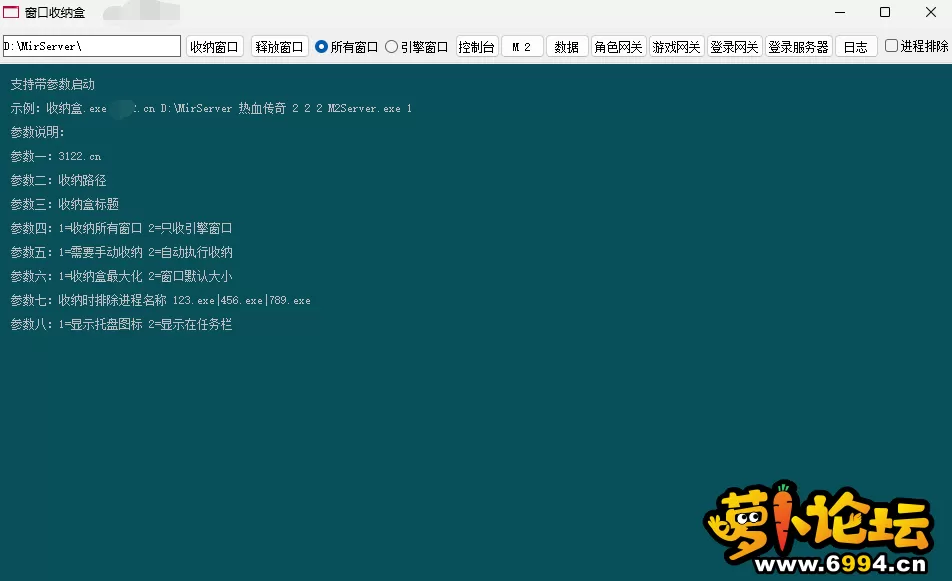
Task: Maximize the 窗口收纳盒 window
Action: pyautogui.click(x=885, y=12)
